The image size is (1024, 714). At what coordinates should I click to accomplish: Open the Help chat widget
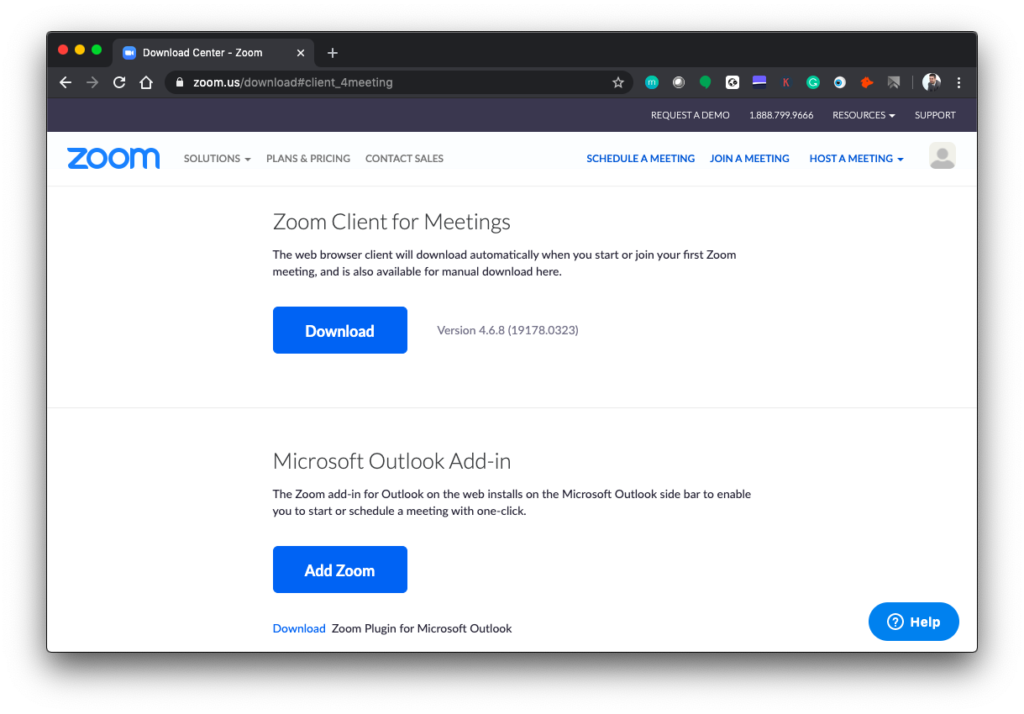click(913, 622)
